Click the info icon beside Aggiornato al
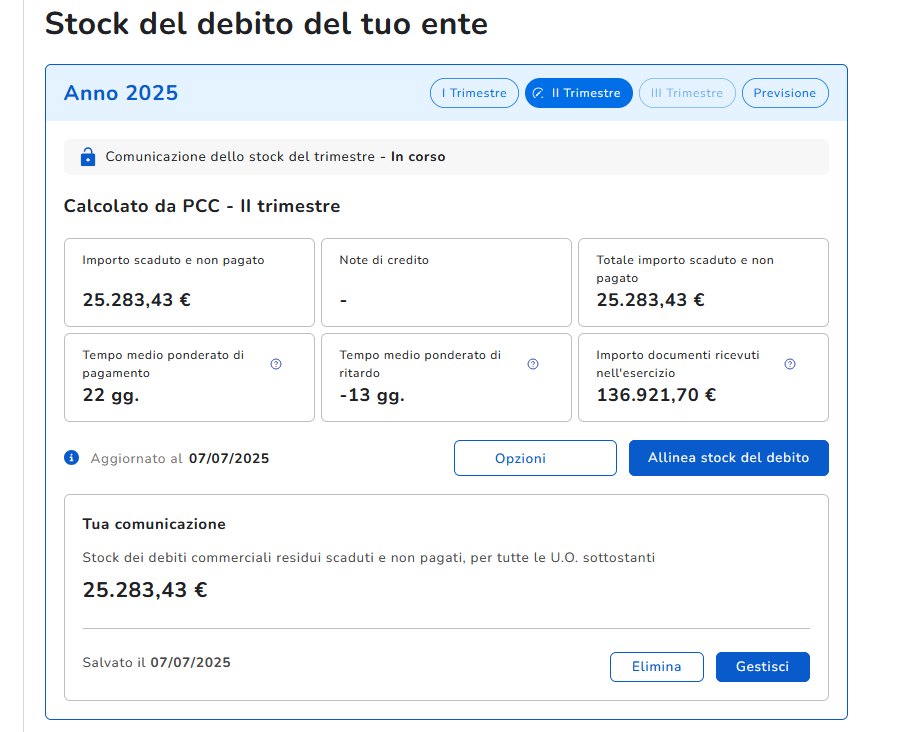The height and width of the screenshot is (732, 903). tap(71, 458)
